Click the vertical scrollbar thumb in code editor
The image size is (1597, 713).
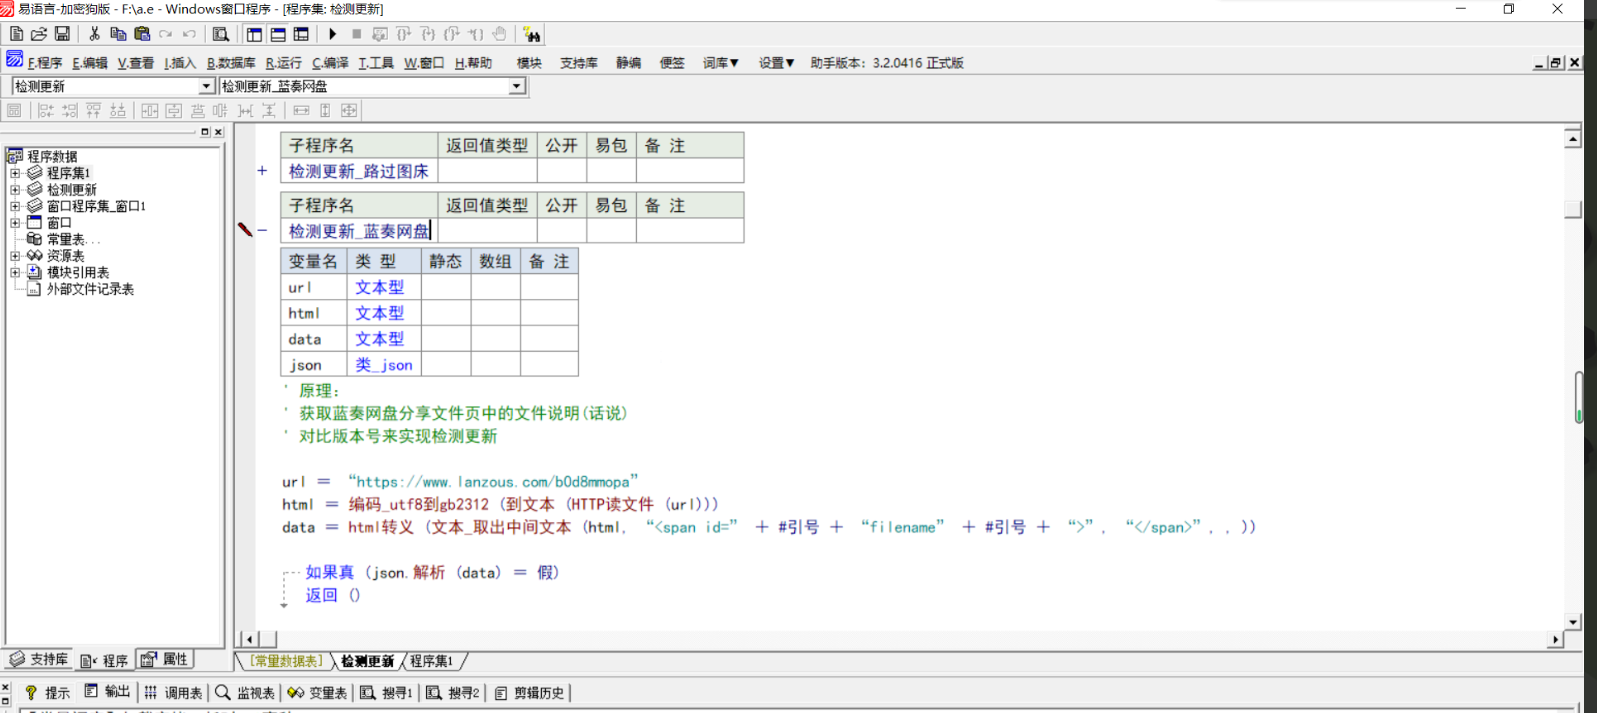tap(1572, 209)
